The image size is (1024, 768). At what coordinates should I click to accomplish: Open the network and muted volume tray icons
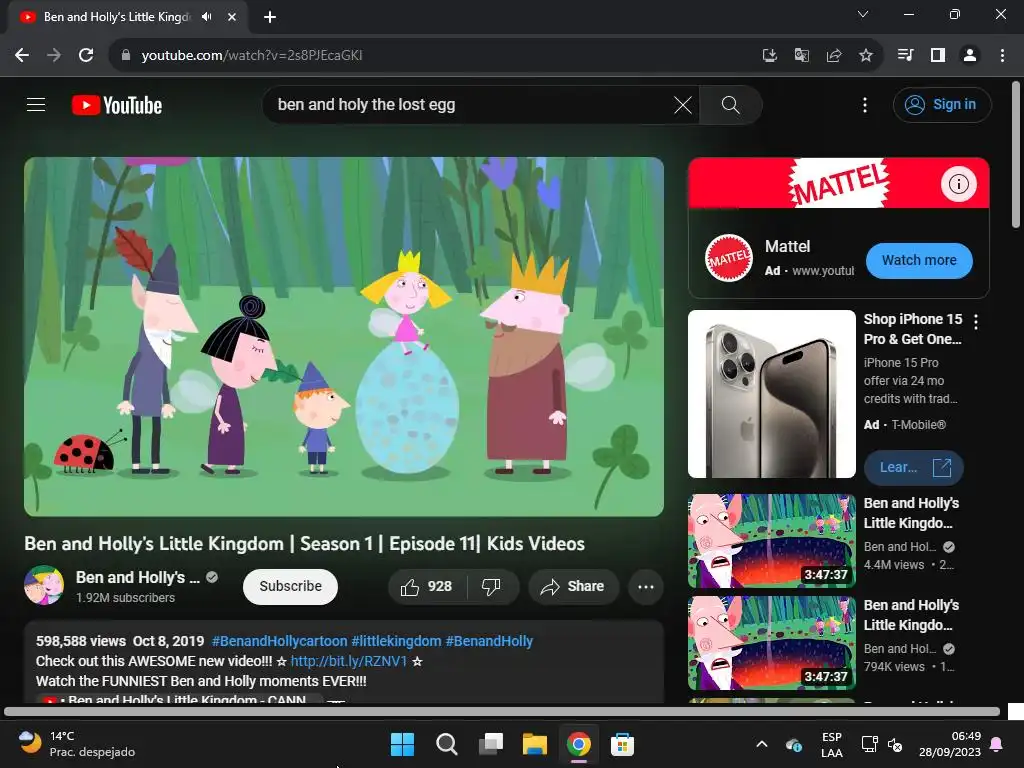pos(882,744)
